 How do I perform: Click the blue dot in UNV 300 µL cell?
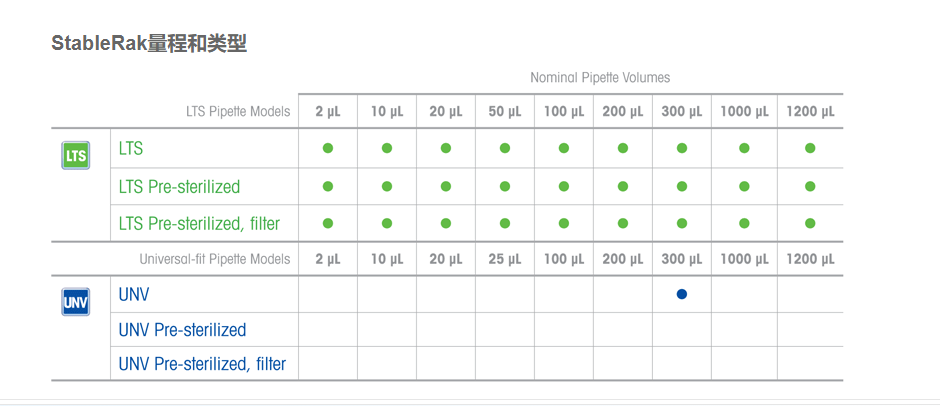[682, 294]
